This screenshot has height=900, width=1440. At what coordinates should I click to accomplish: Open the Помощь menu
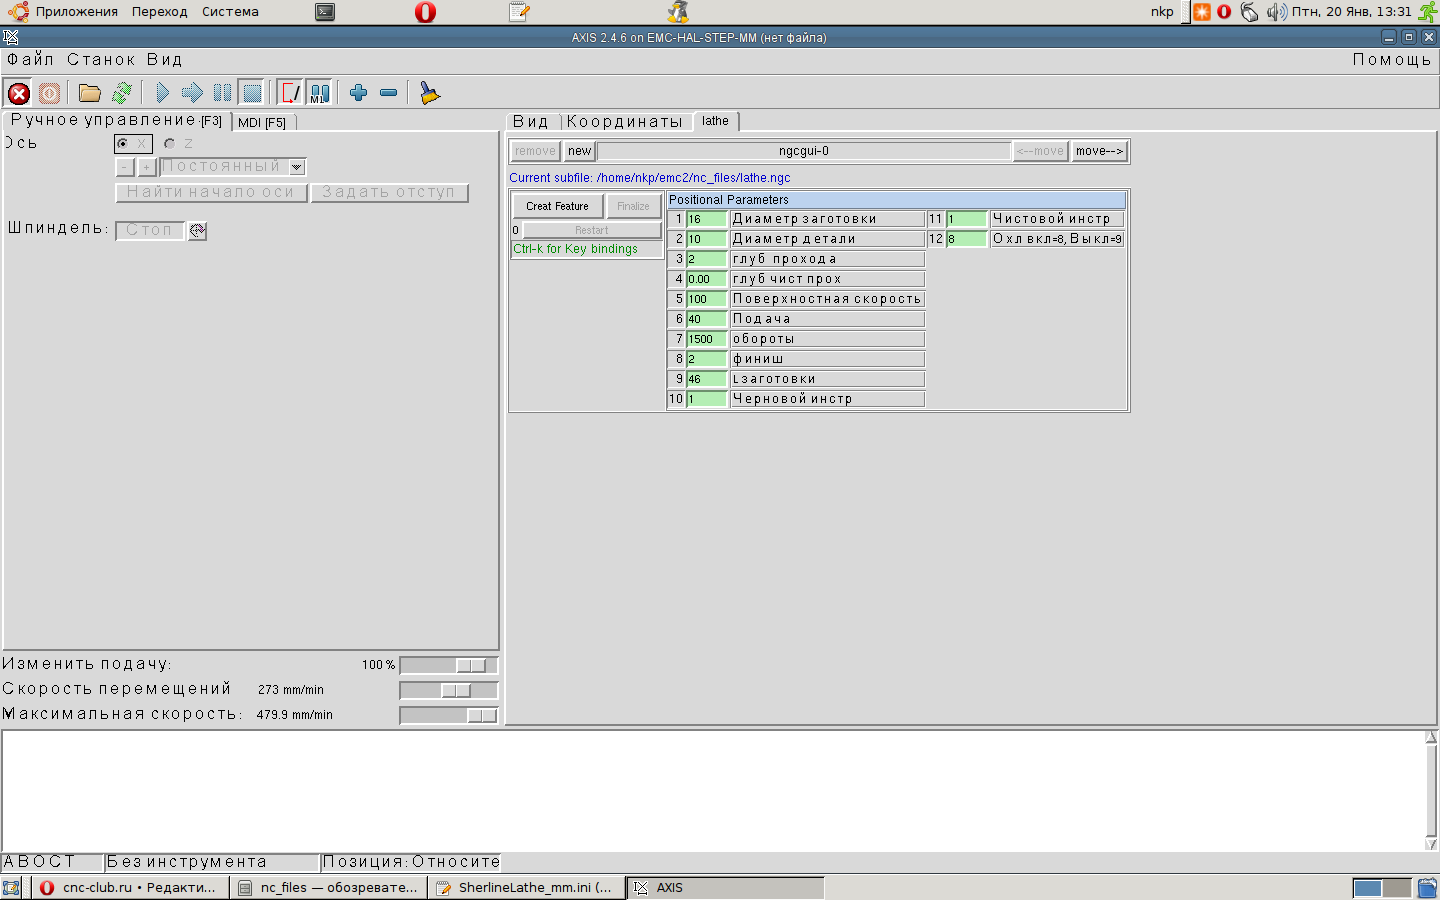point(1392,60)
